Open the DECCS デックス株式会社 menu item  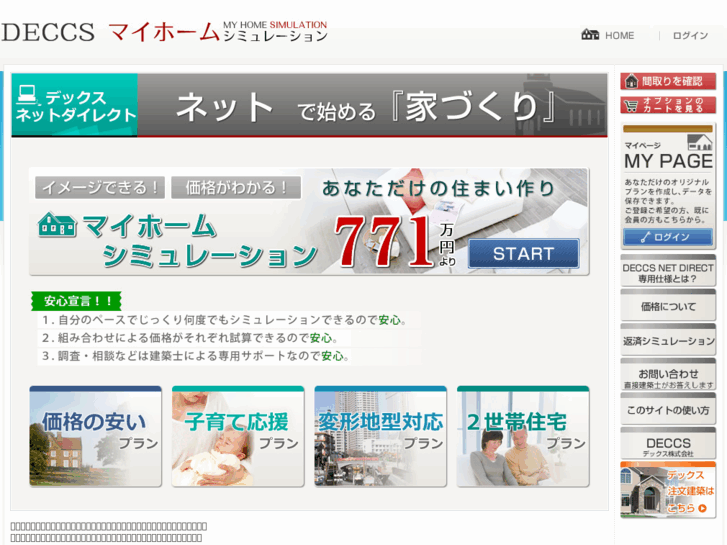[668, 443]
